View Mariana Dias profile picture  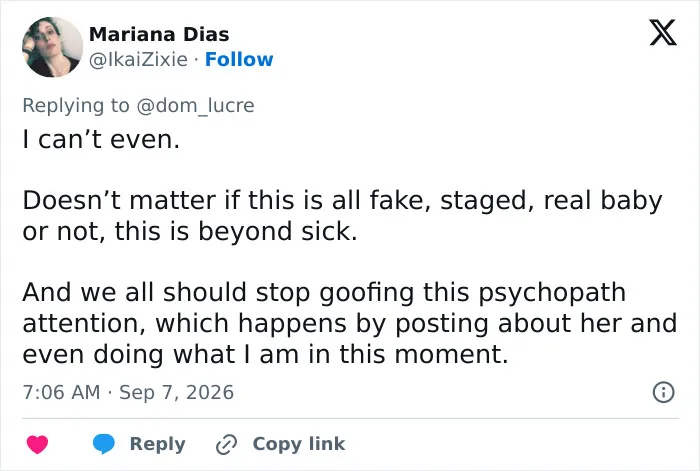pyautogui.click(x=53, y=47)
